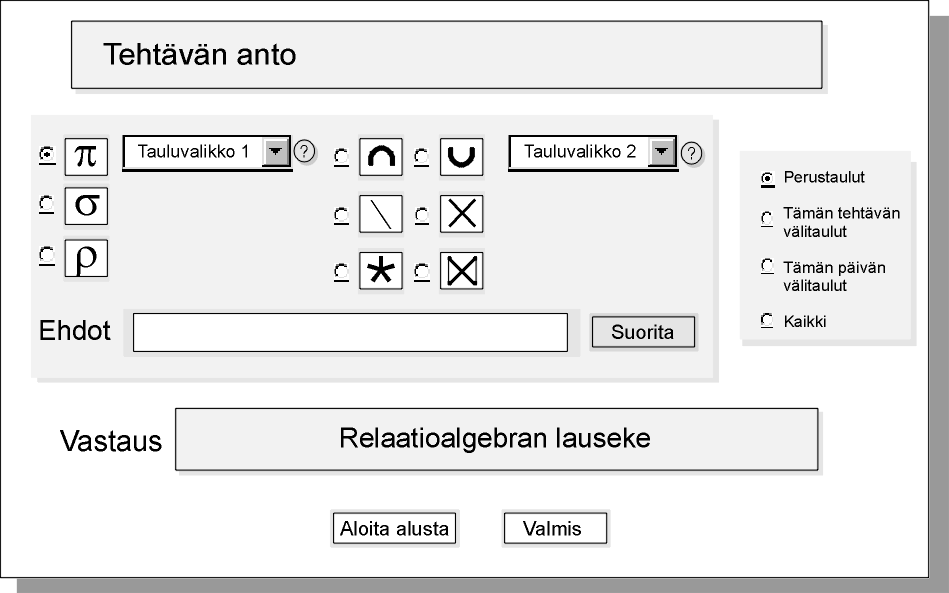Select the natural join asterisk icon

click(x=381, y=270)
